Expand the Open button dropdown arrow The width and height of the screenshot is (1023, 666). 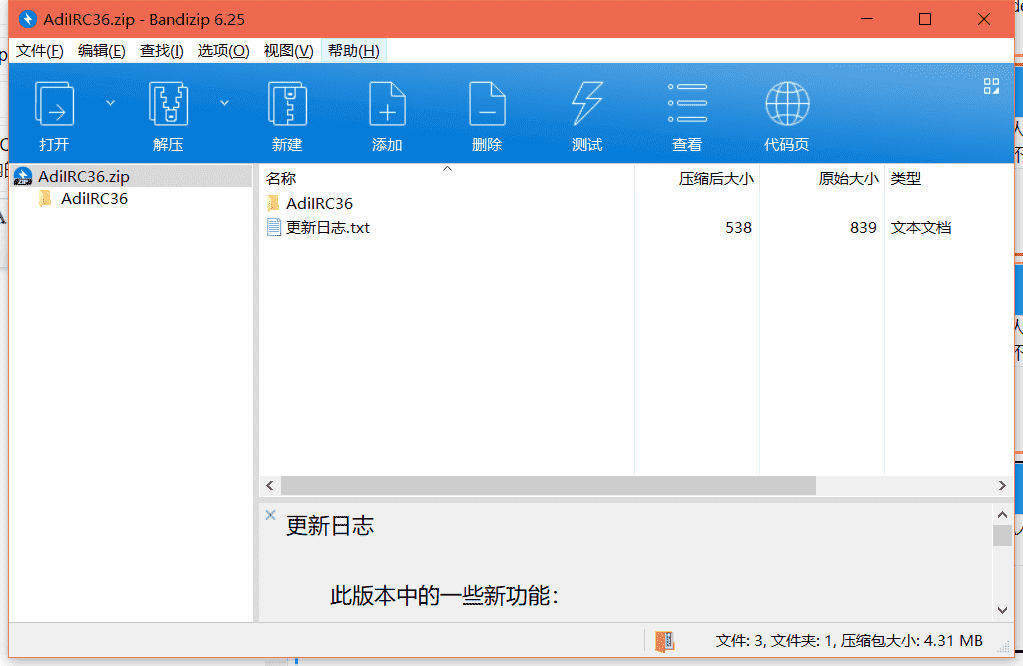coord(110,103)
